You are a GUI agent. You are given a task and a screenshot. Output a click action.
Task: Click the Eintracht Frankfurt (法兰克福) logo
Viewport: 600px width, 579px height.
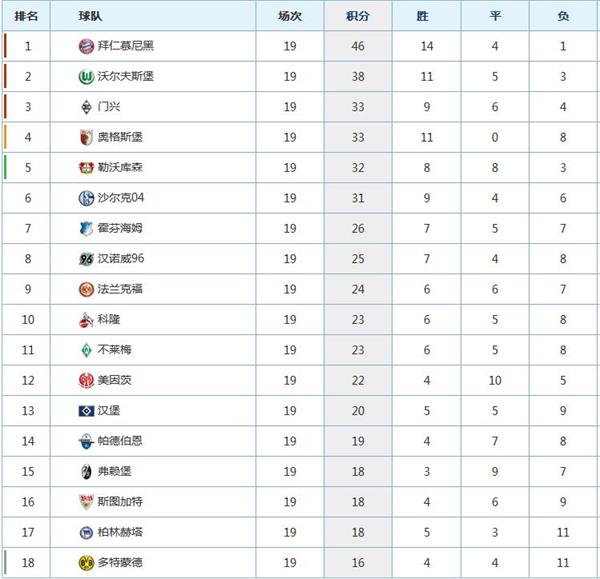86,289
